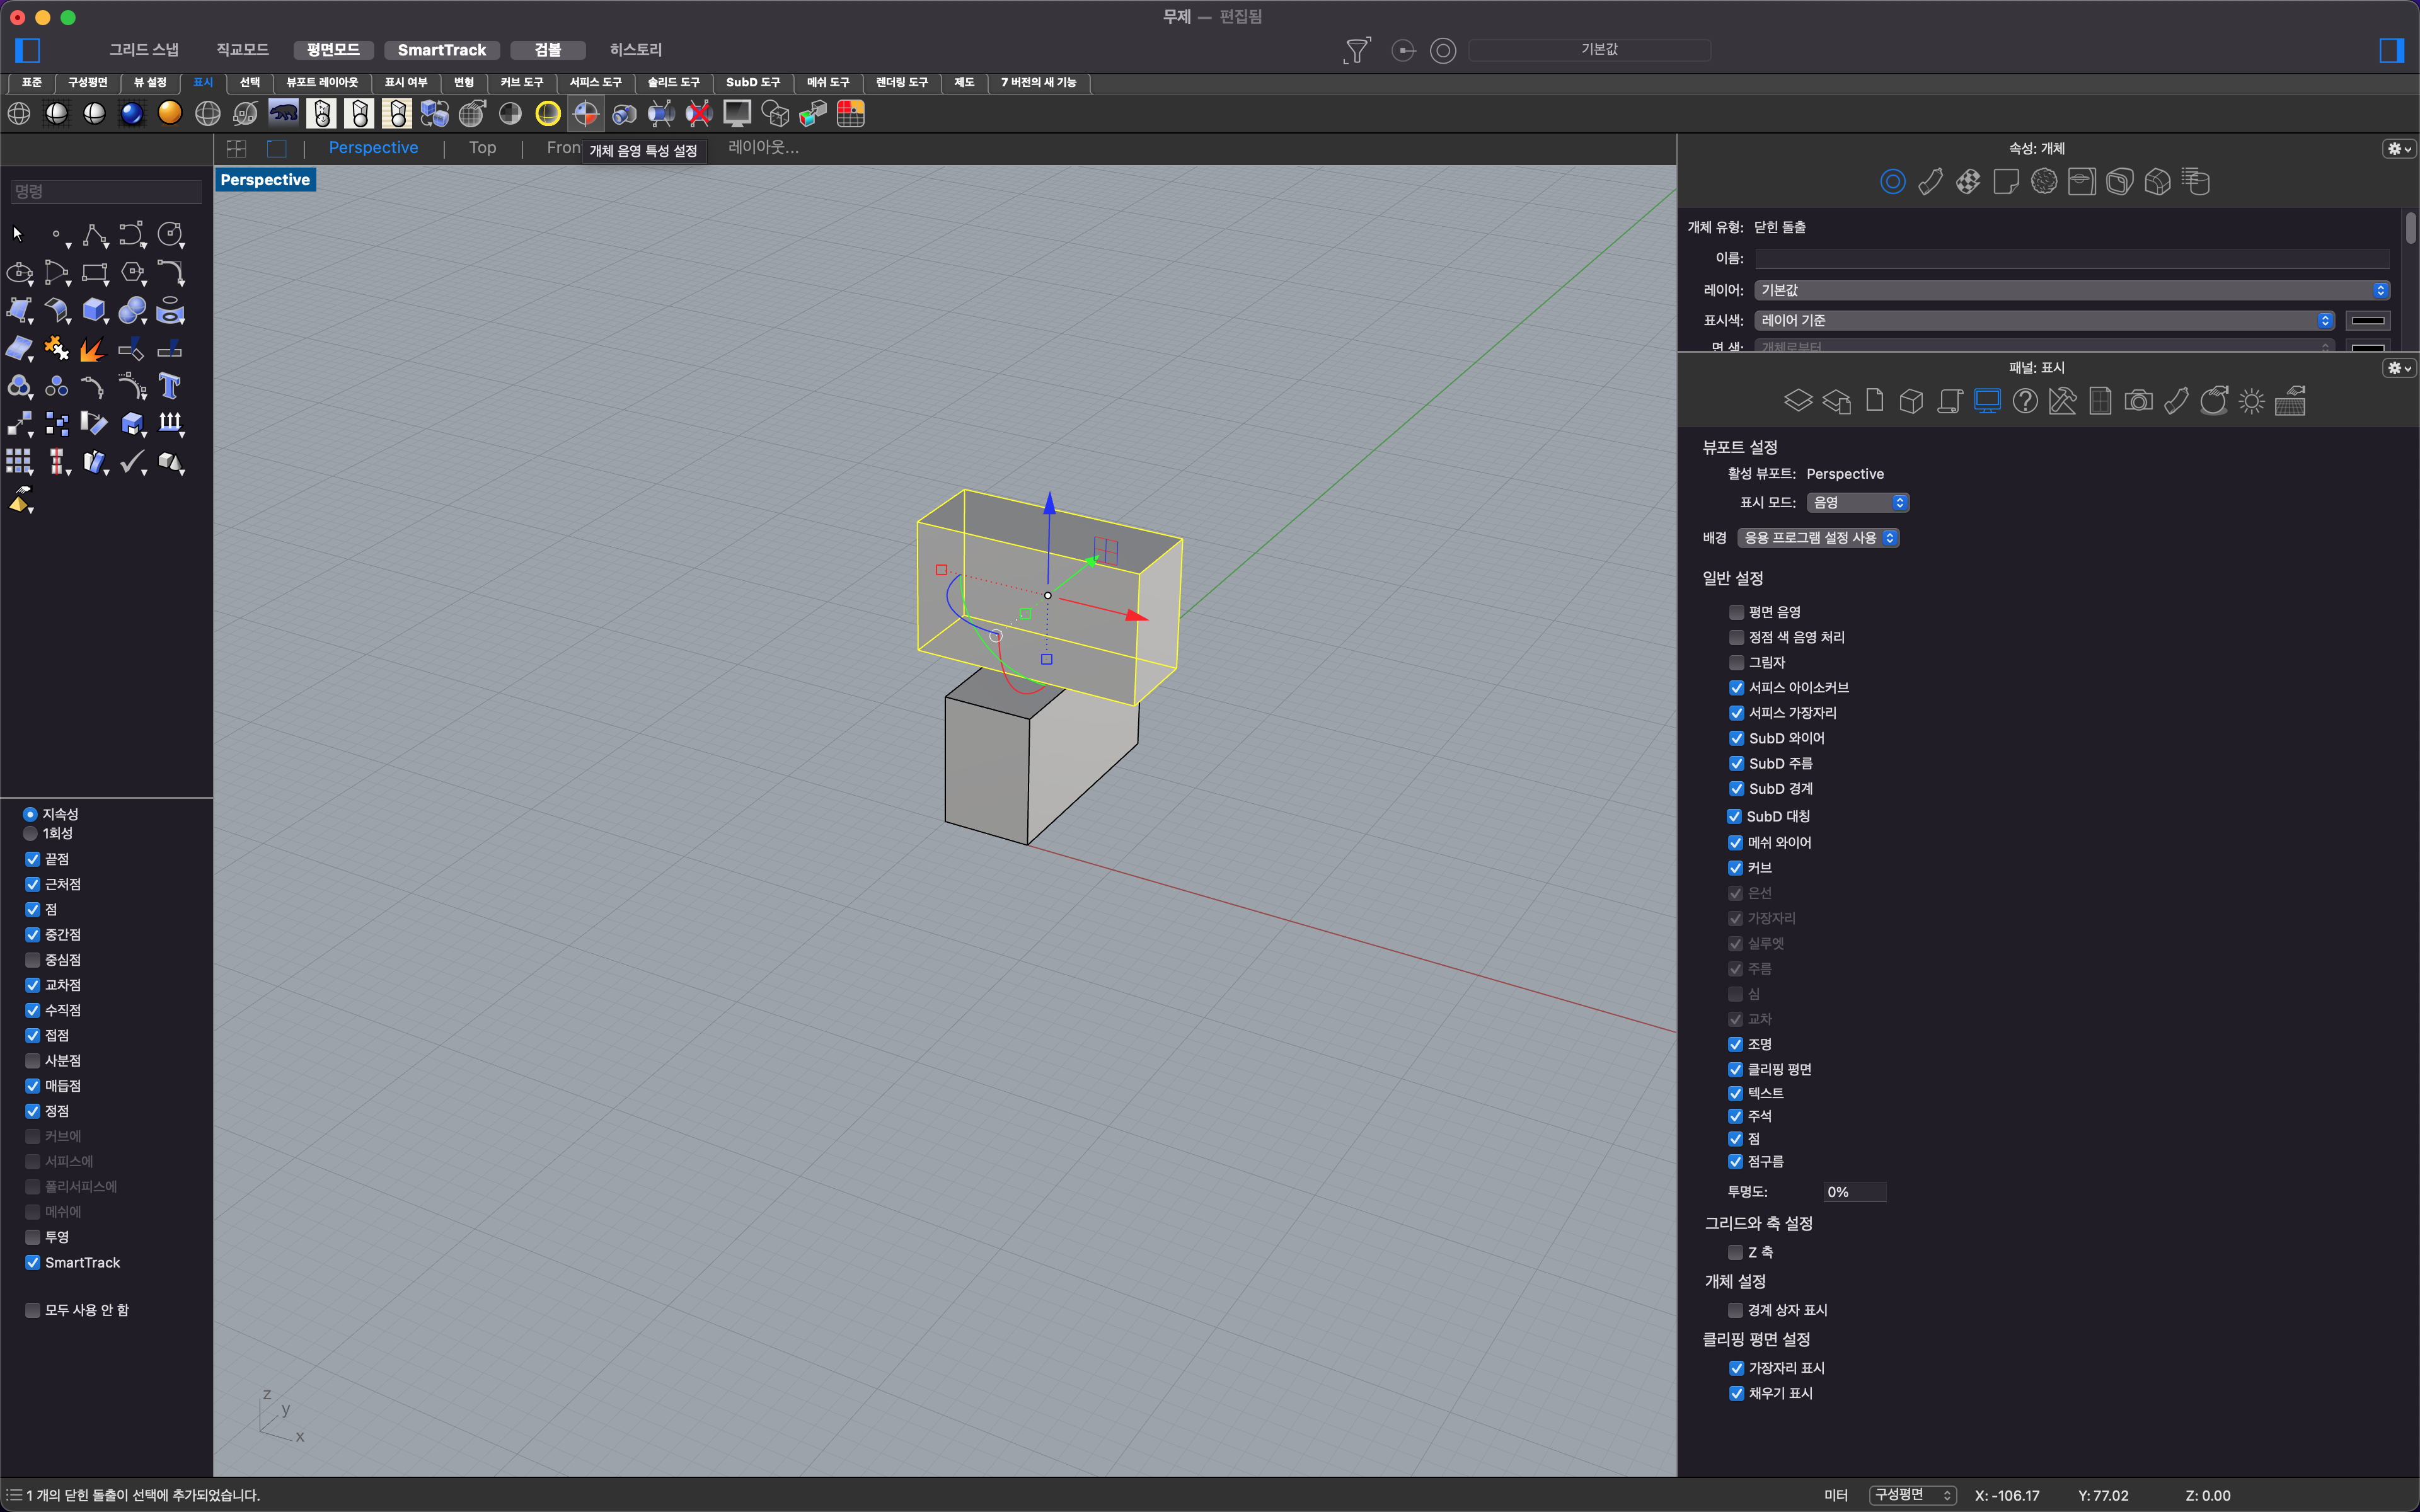Toggle the 그리드 스냅 button
This screenshot has height=1512, width=2420.
144,50
